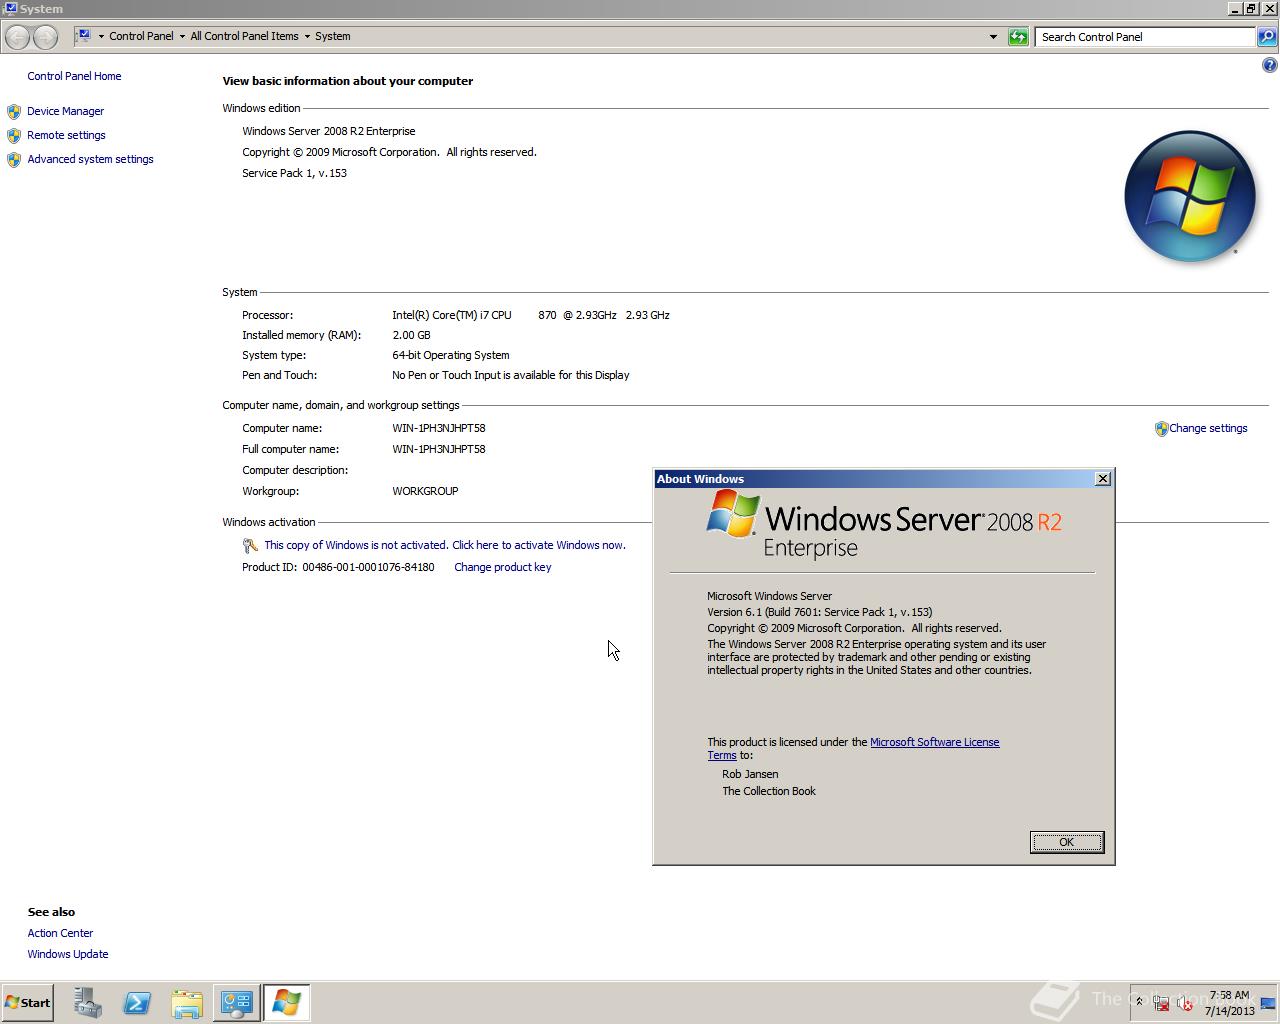Close the About Windows dialog
This screenshot has width=1280, height=1024.
1103,479
